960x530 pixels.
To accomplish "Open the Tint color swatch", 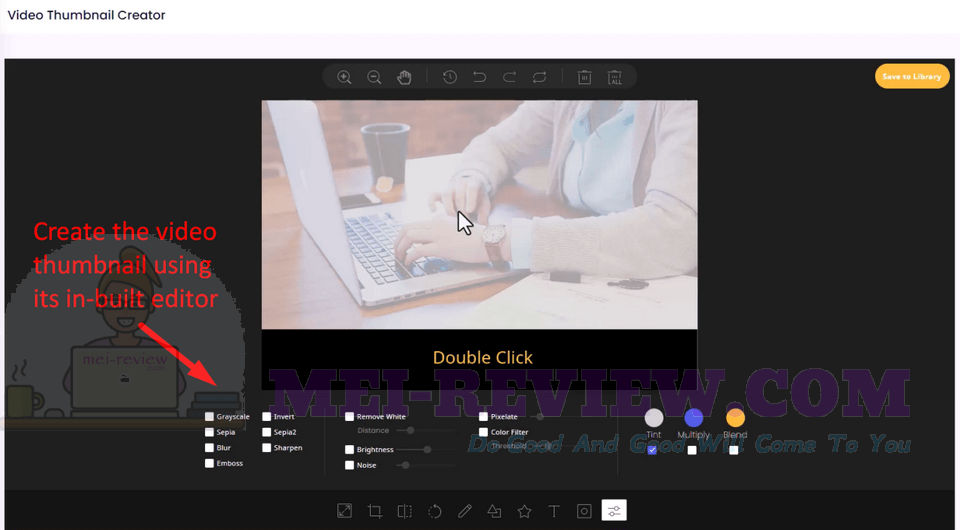I will (x=654, y=418).
